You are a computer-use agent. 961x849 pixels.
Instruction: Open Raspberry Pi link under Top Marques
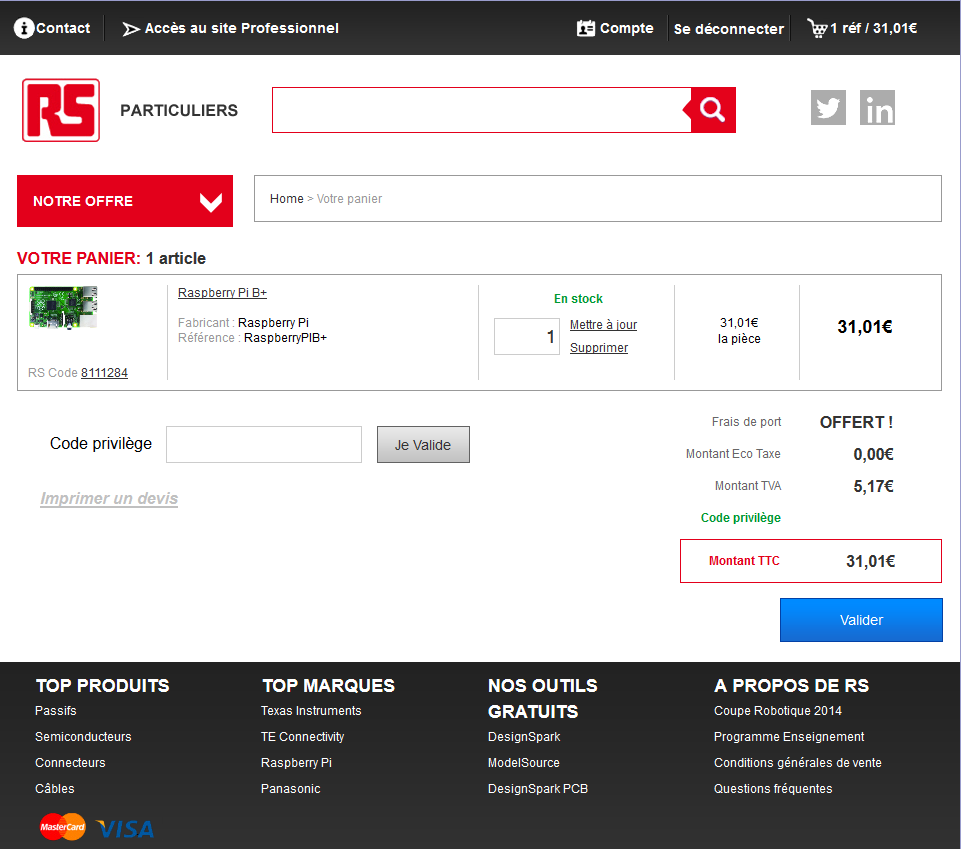point(297,763)
